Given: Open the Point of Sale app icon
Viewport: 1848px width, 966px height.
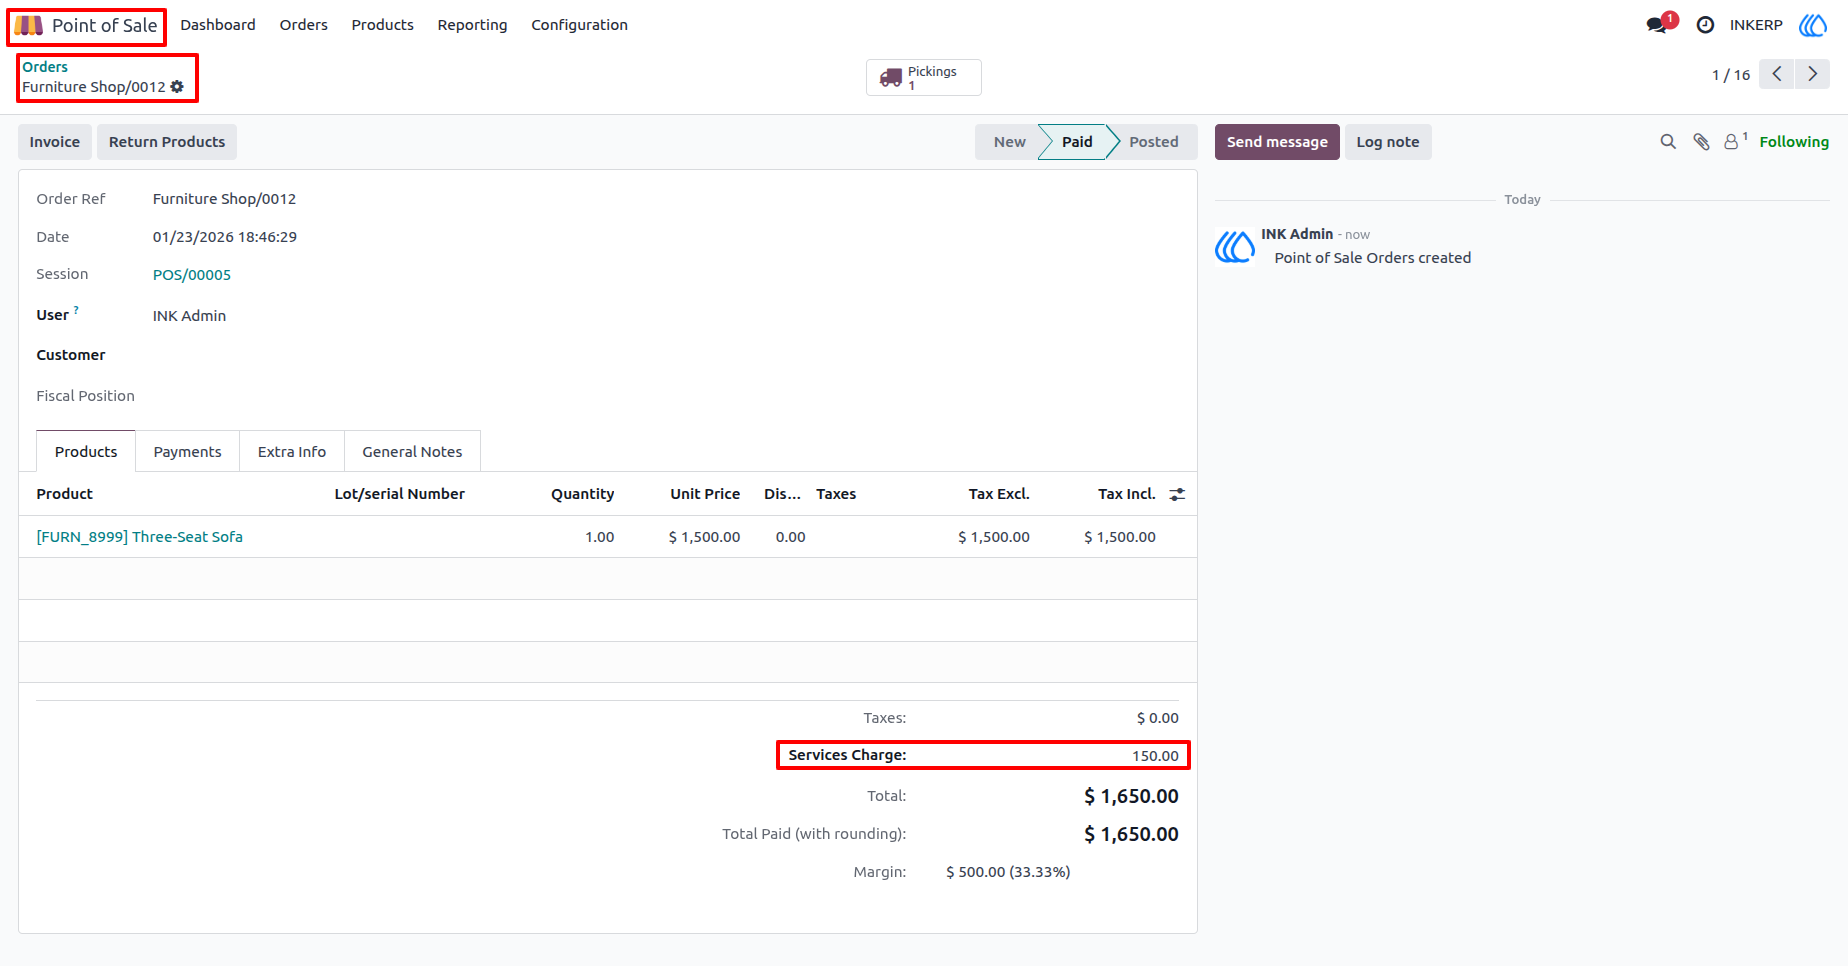Looking at the screenshot, I should tap(29, 25).
